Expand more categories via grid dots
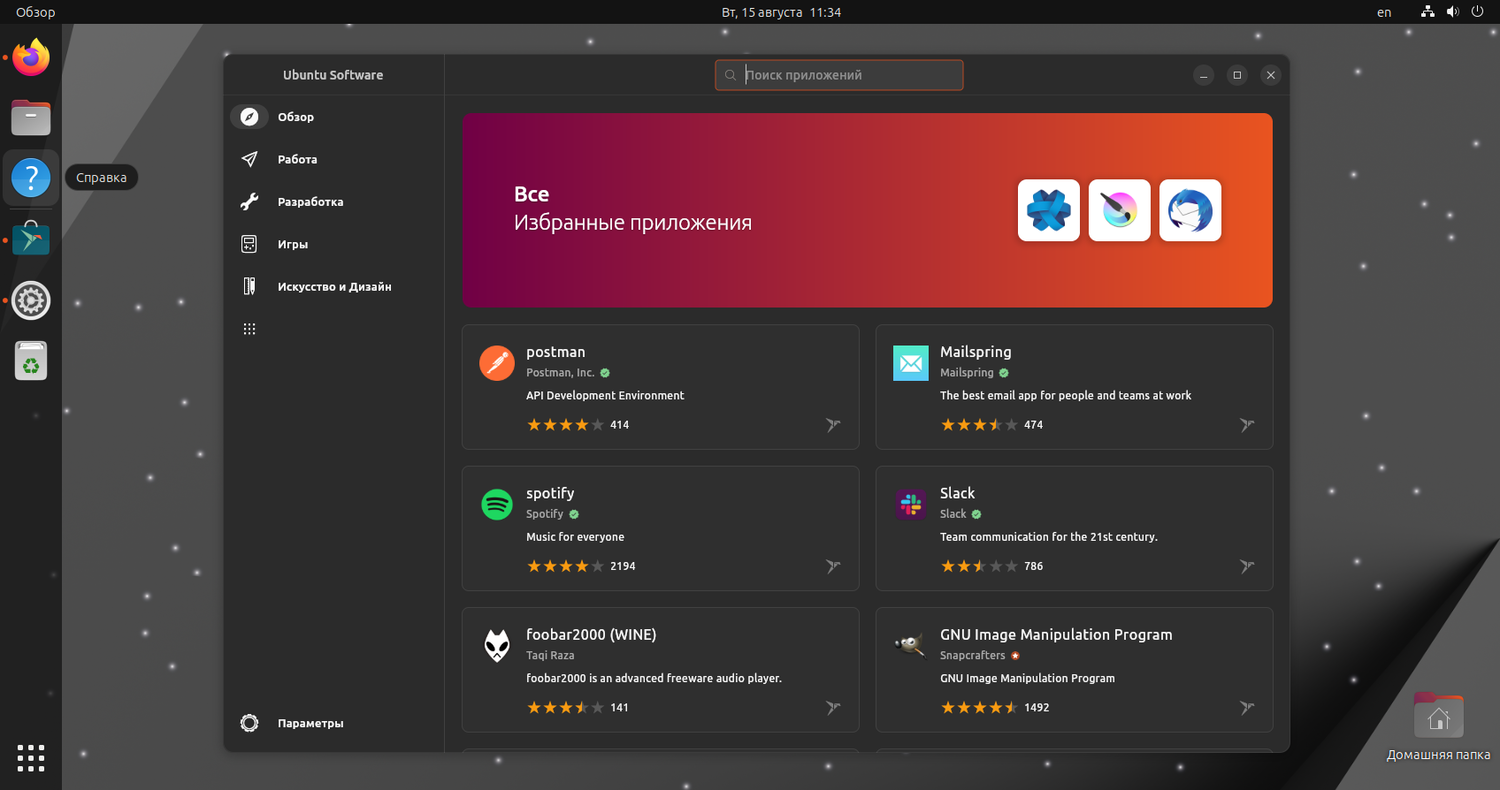Viewport: 1500px width, 790px height. pyautogui.click(x=249, y=329)
